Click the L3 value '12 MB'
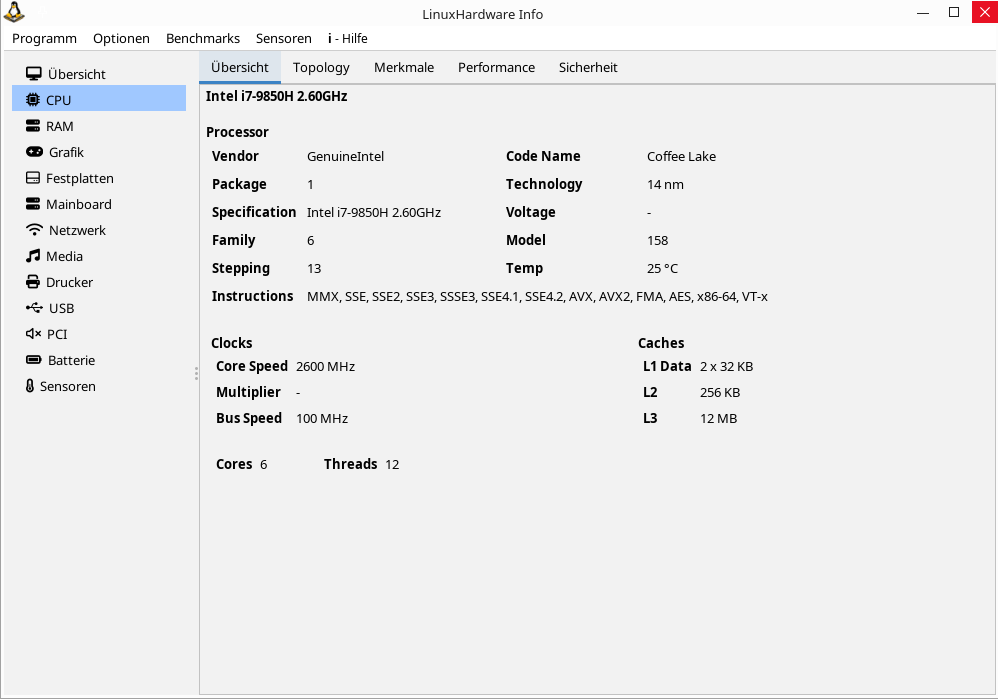Image resolution: width=998 pixels, height=699 pixels. tap(719, 419)
